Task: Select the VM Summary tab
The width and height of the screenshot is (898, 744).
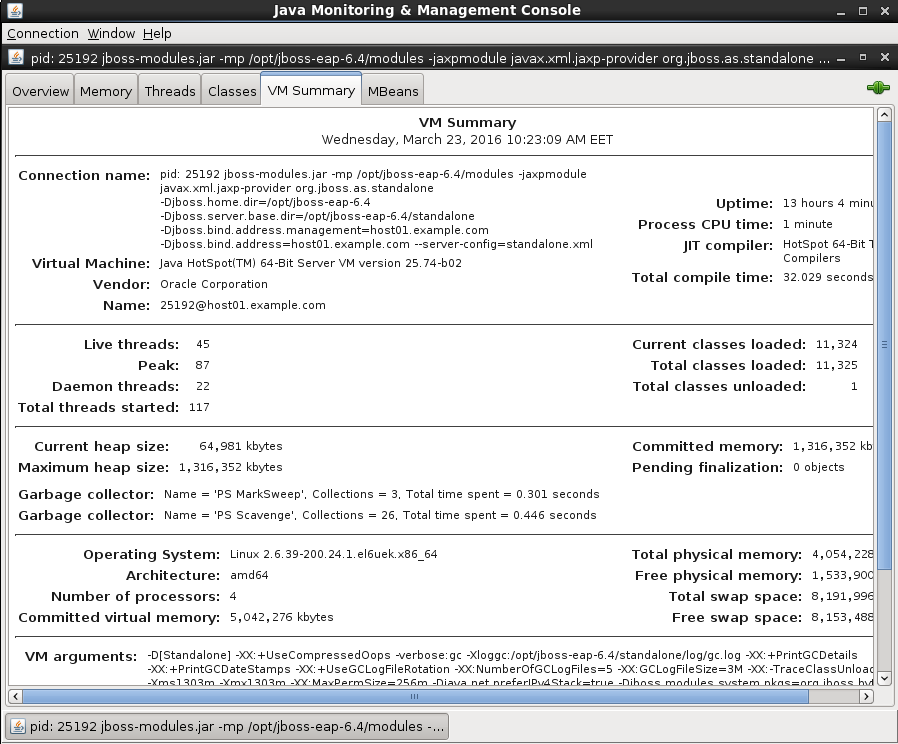Action: point(311,90)
